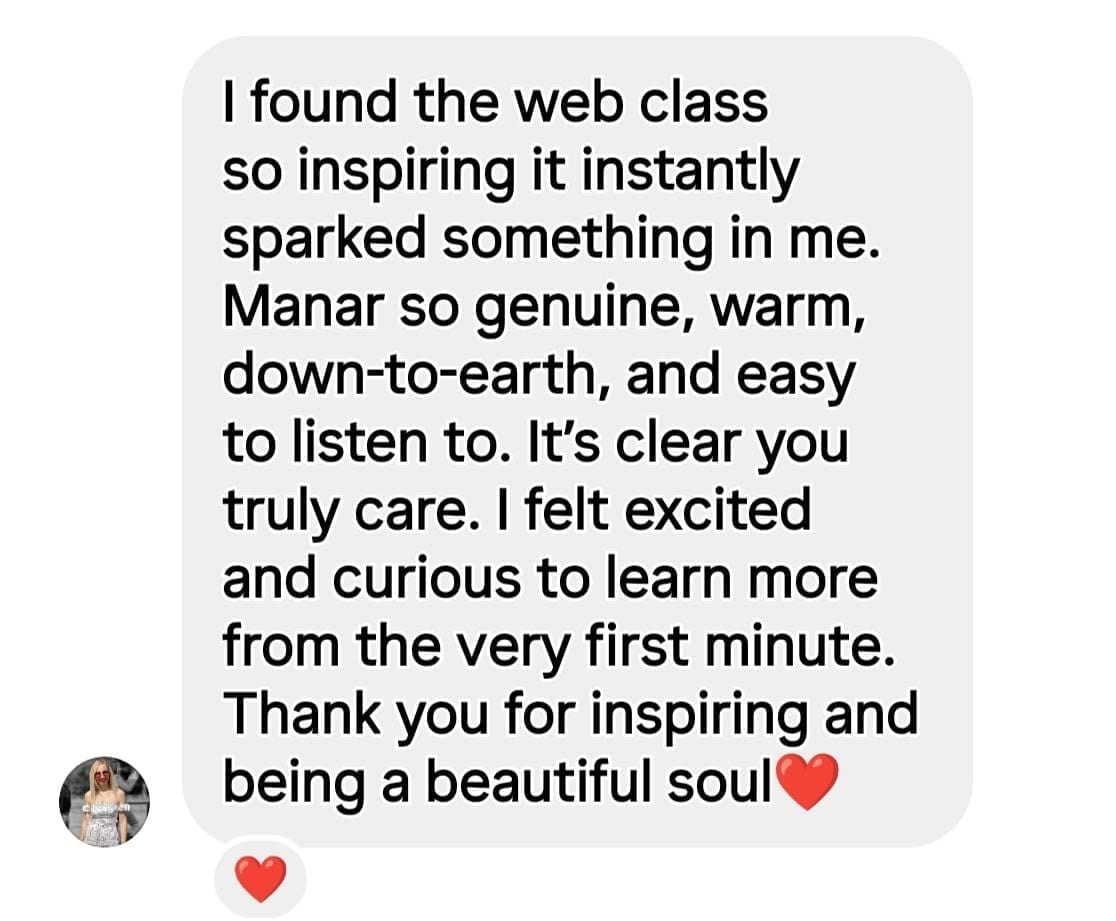
Task: Click the word 'inspiring' on the second line
Action: [406, 173]
